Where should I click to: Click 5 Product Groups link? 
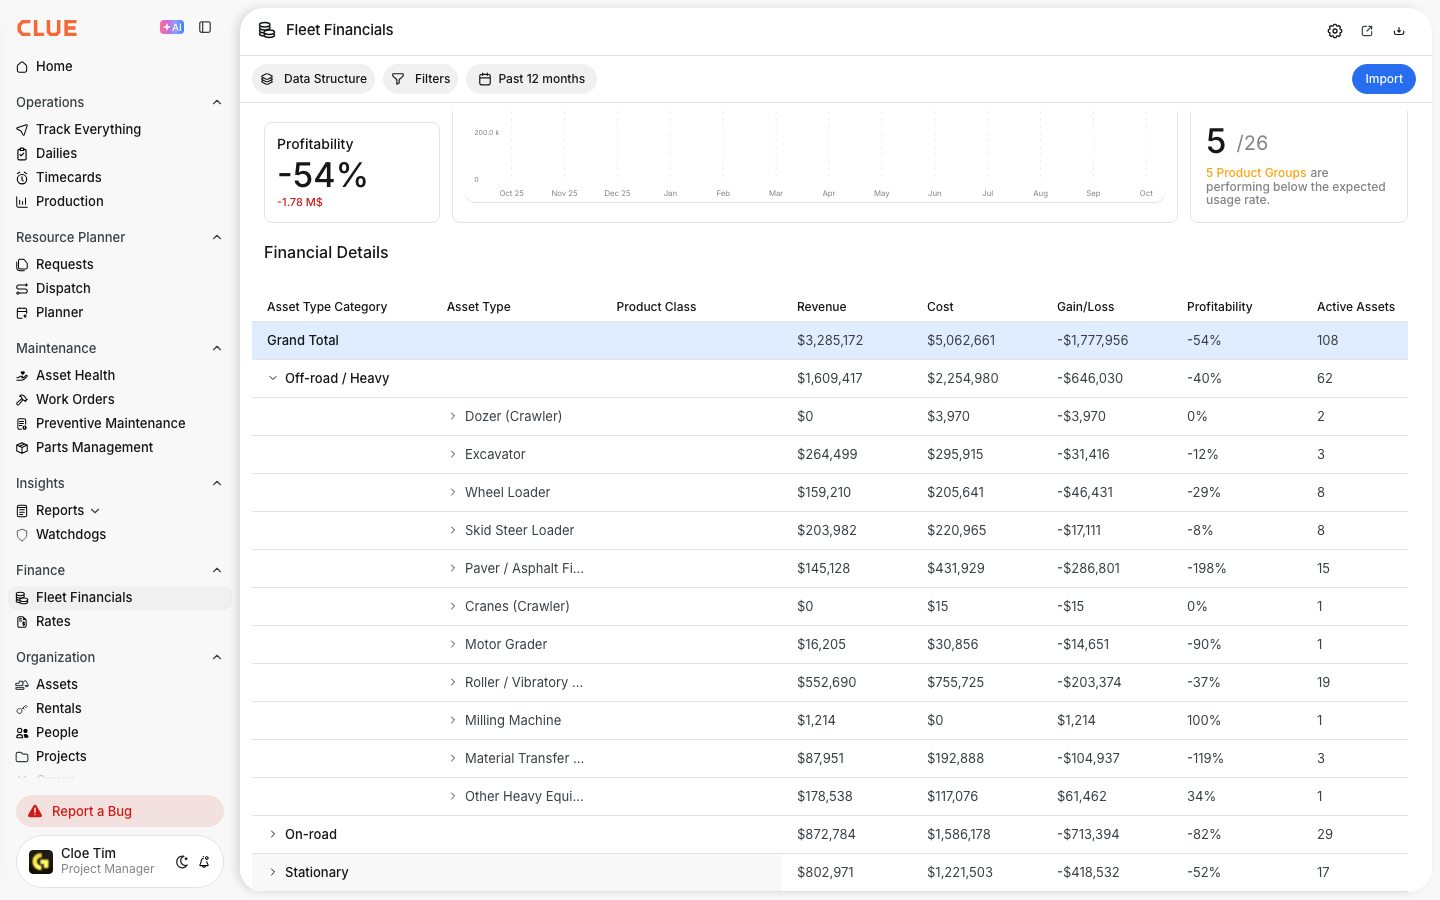pyautogui.click(x=1256, y=173)
